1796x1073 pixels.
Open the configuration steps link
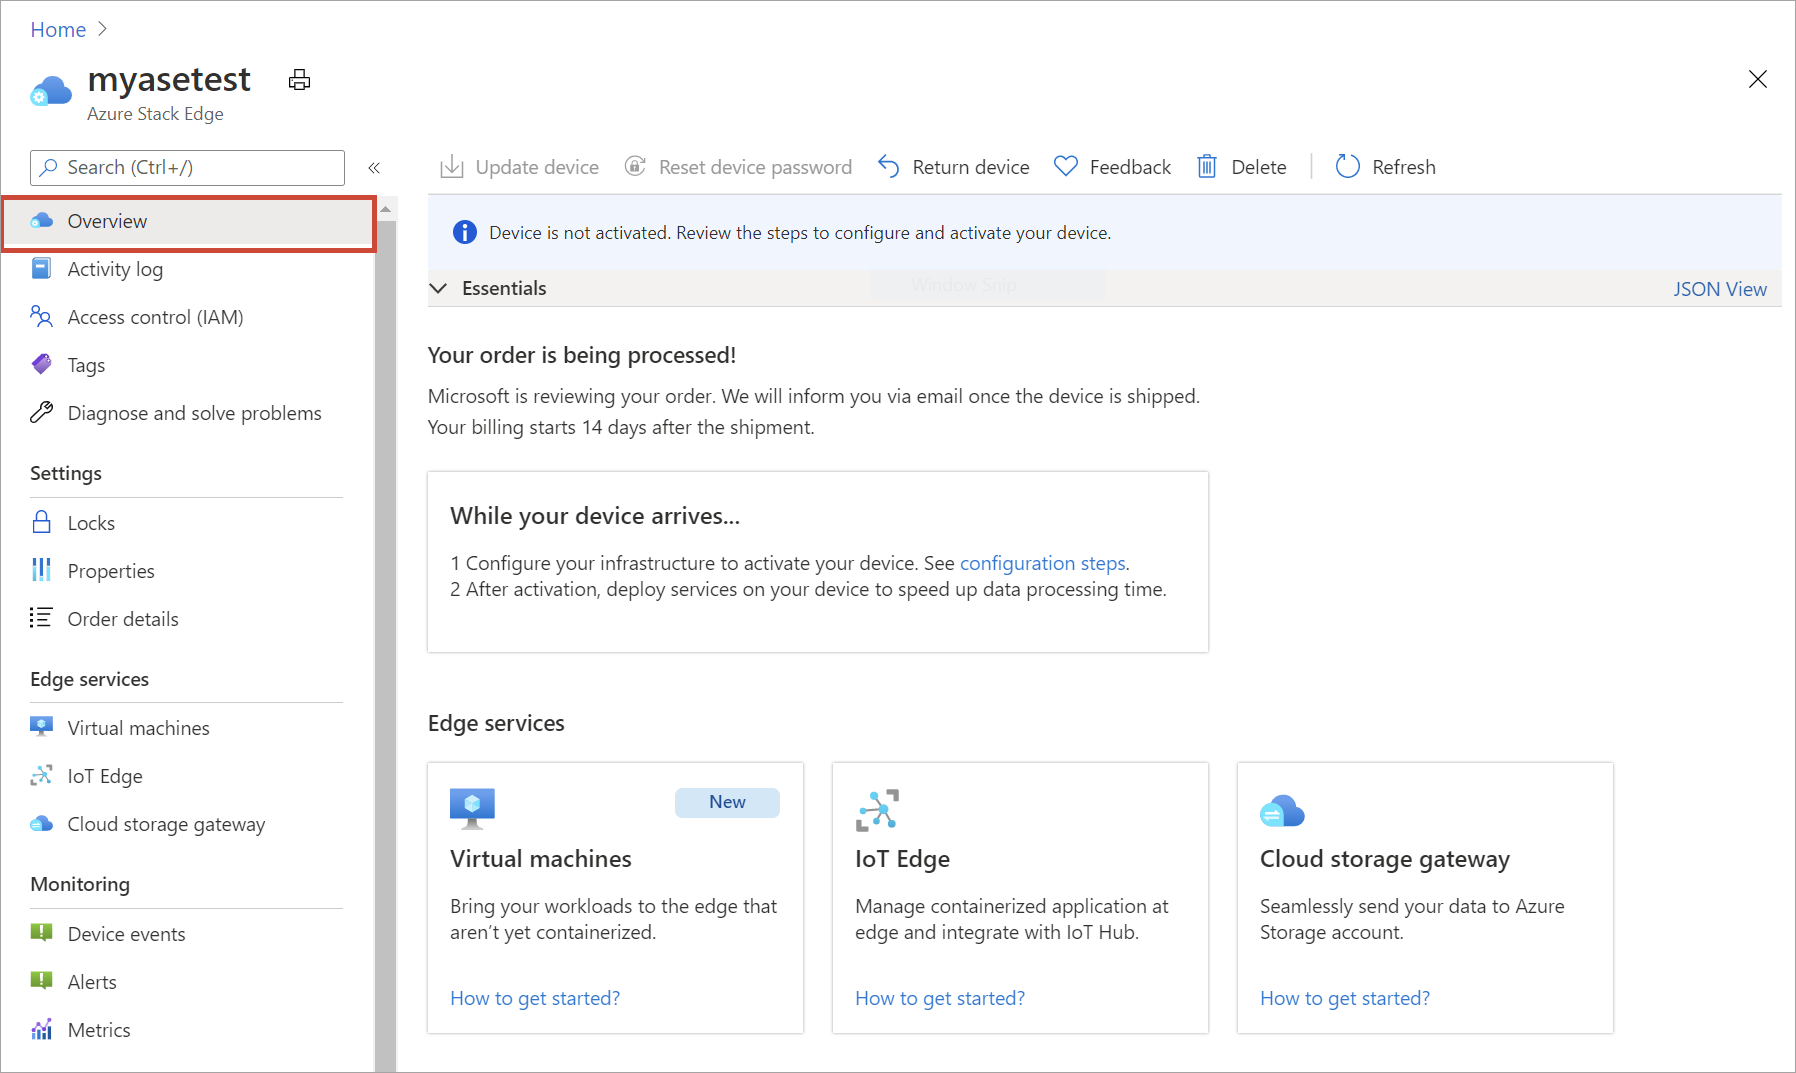coord(1042,563)
